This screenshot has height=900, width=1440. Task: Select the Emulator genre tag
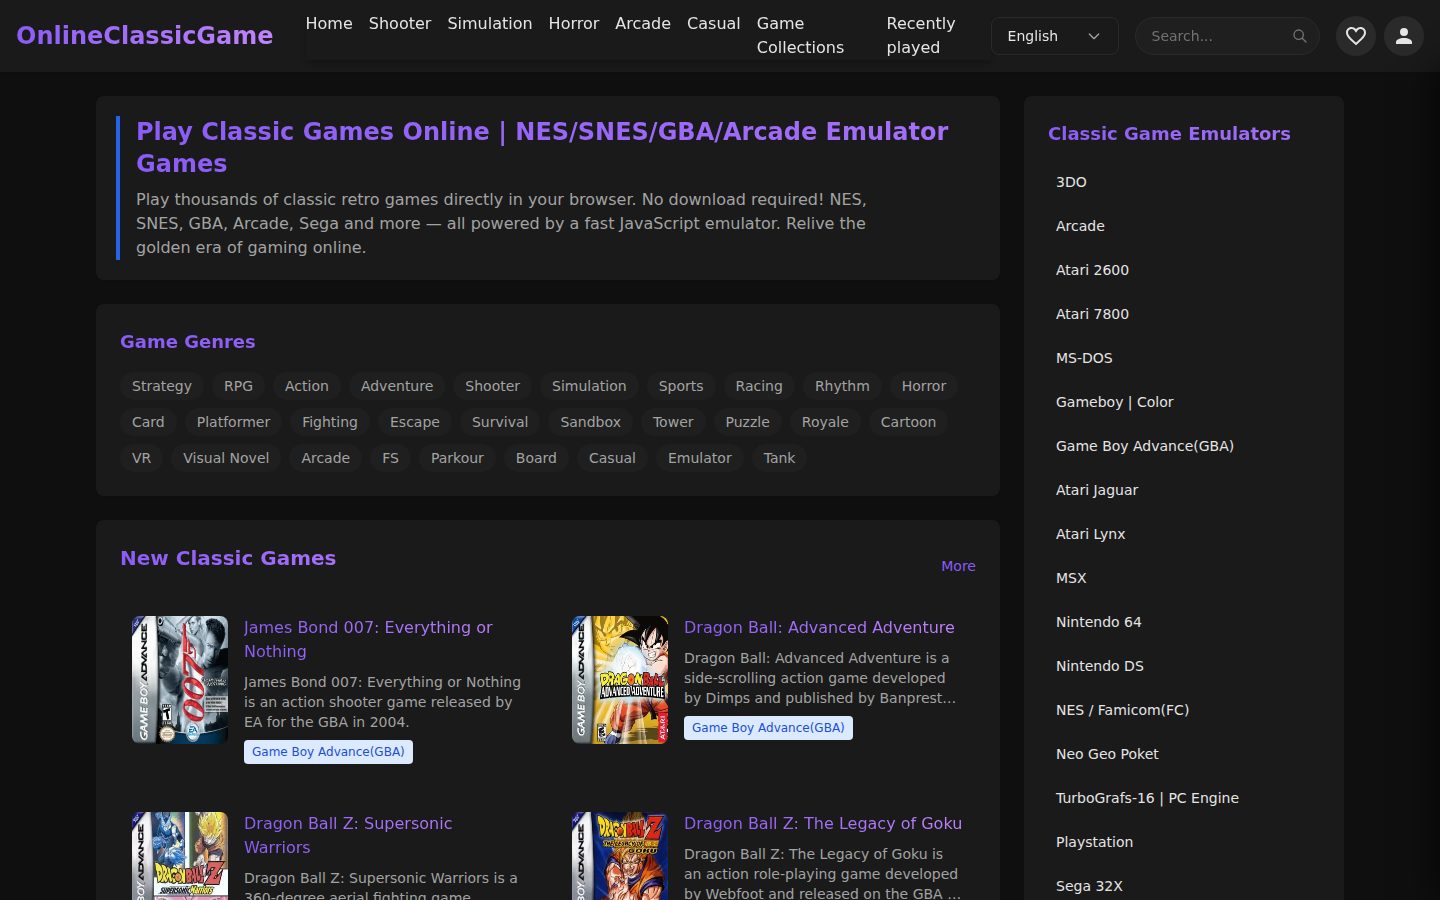[700, 458]
